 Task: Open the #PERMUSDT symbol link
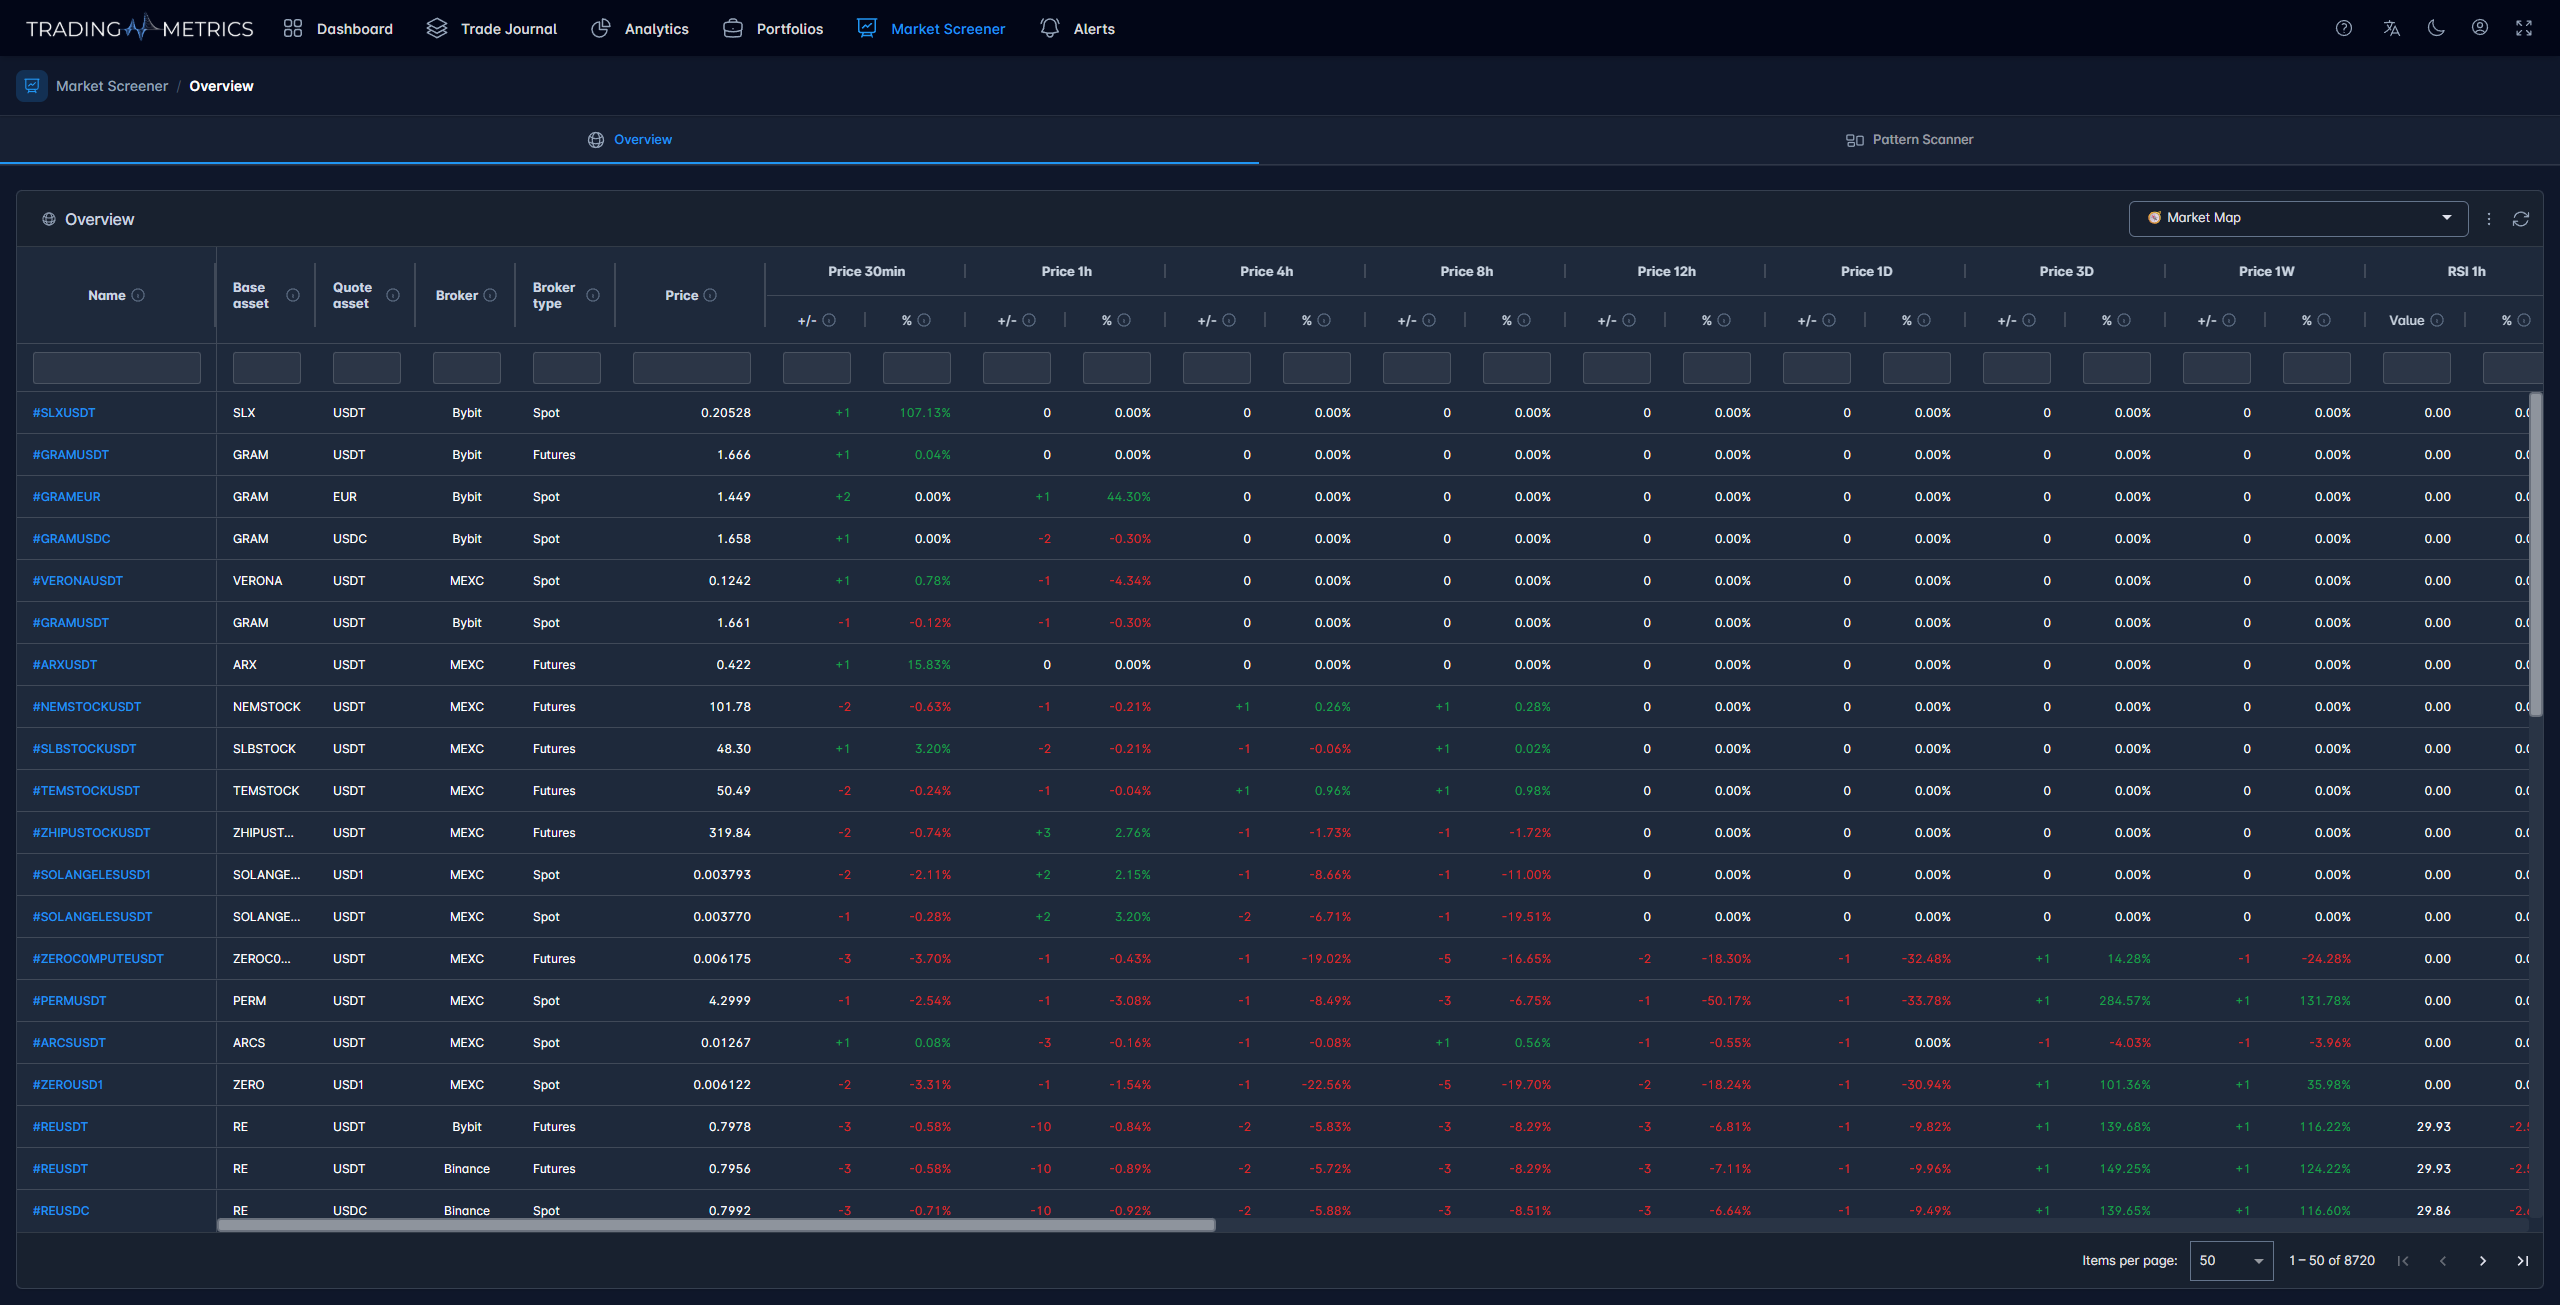[69, 1001]
